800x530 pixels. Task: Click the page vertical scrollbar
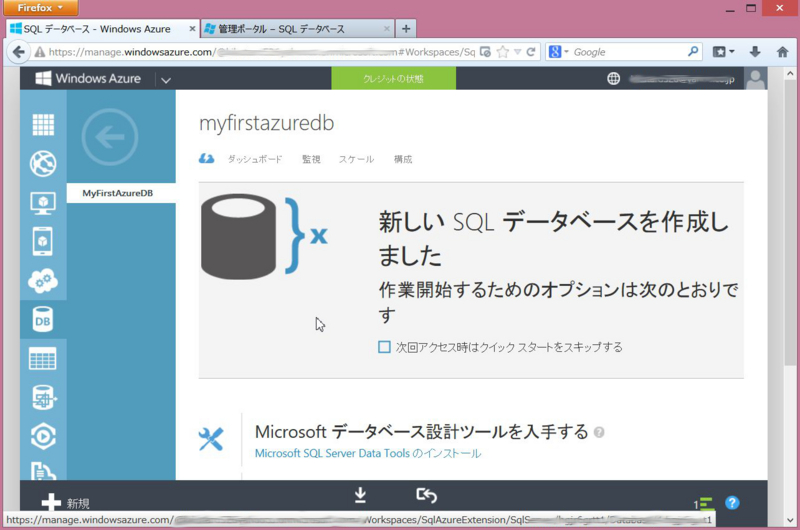tap(790, 222)
